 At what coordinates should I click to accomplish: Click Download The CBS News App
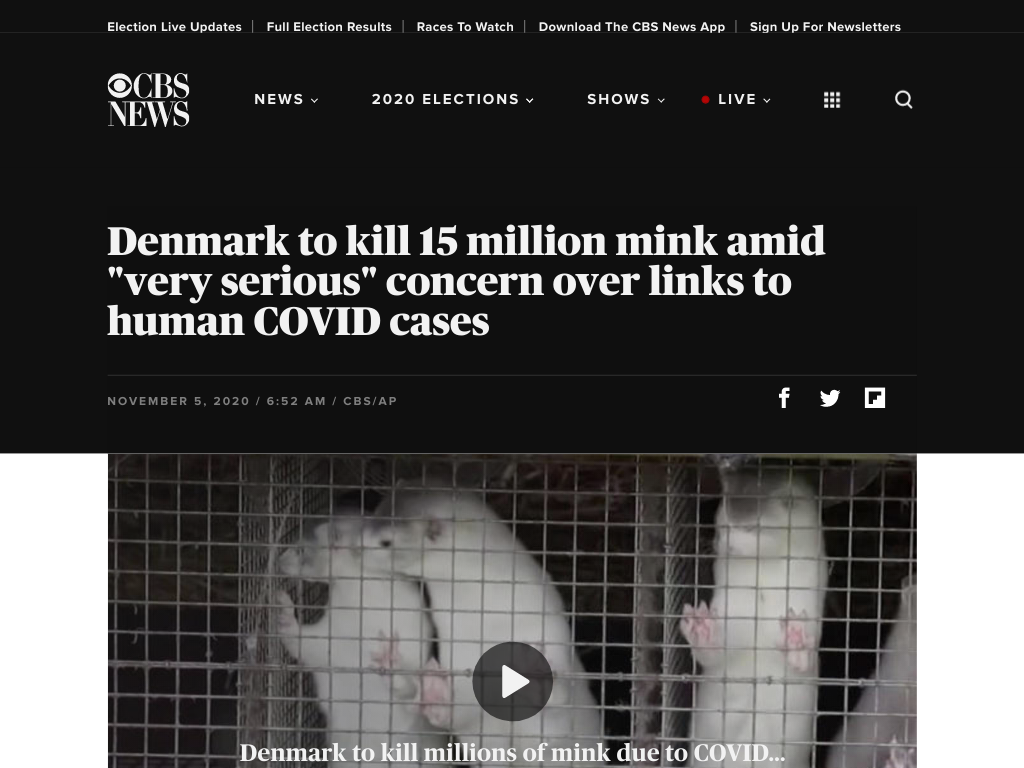pyautogui.click(x=632, y=27)
